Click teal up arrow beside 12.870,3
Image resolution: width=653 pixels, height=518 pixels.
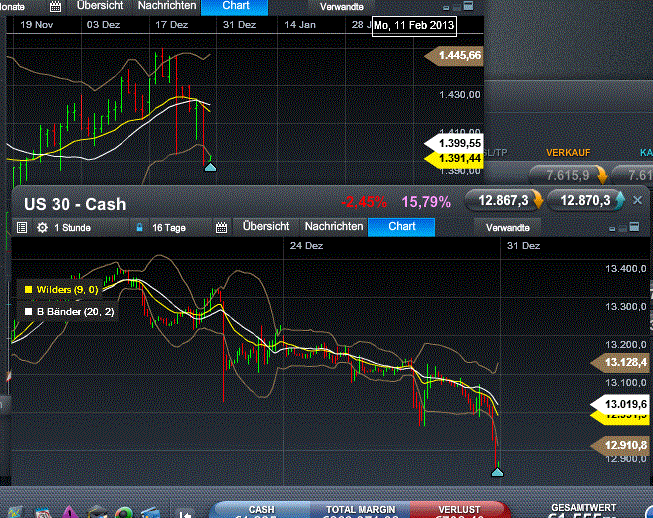(620, 200)
